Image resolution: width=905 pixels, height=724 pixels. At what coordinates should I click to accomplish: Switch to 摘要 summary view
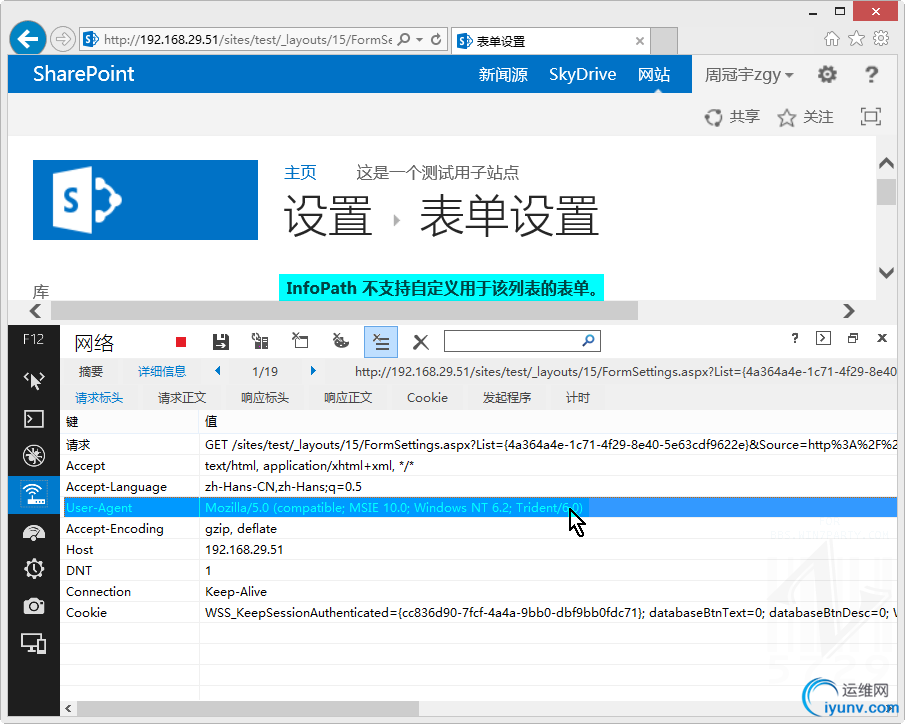coord(91,371)
